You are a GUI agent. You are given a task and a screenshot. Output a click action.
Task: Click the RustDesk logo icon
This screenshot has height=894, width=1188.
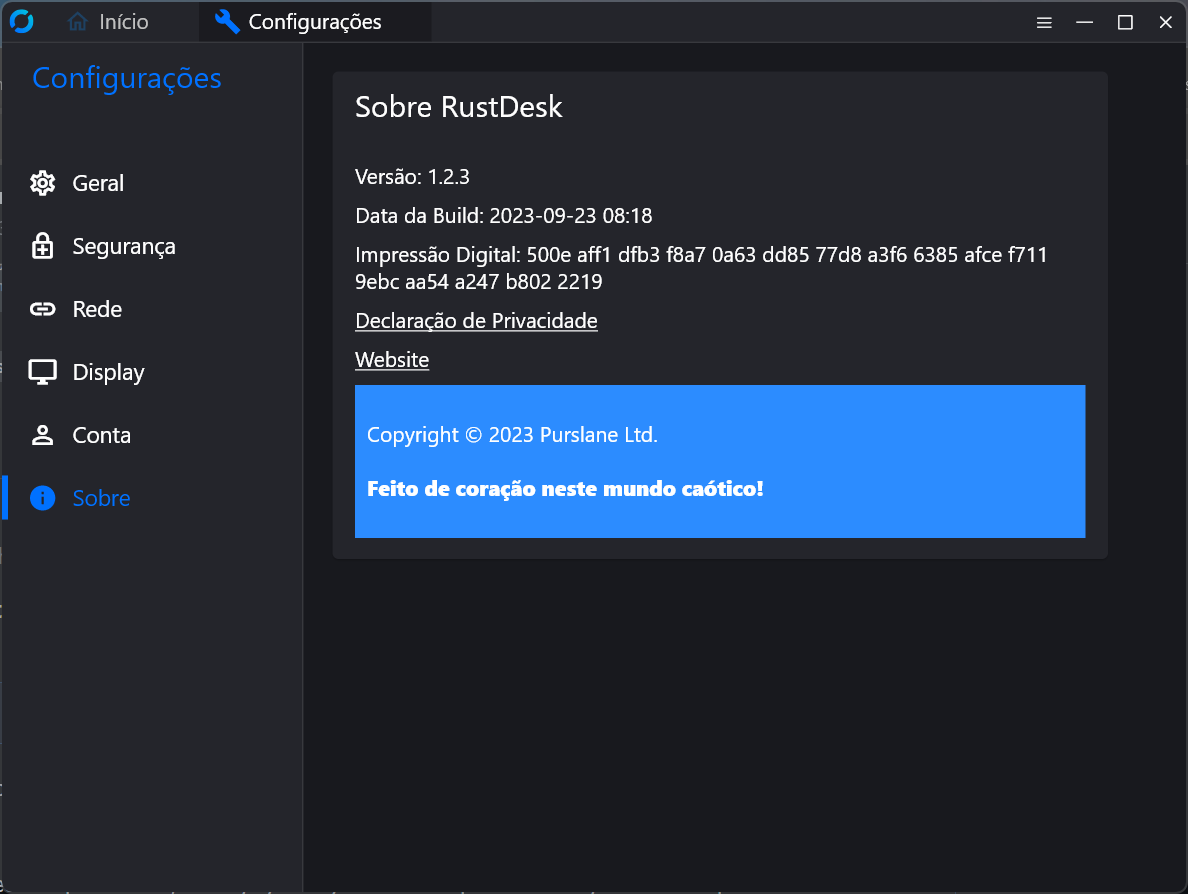point(22,21)
